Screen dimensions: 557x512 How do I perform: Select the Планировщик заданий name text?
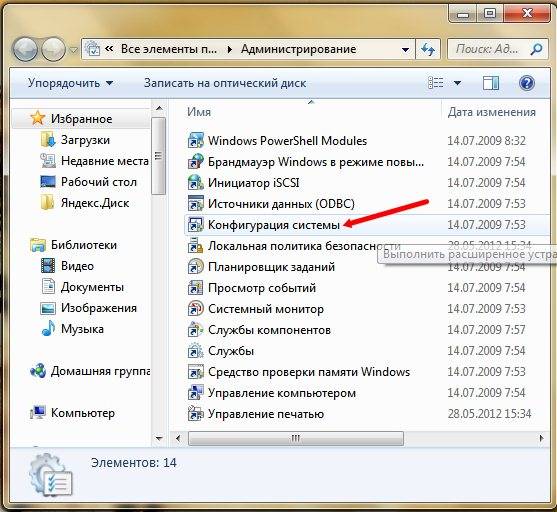271,266
